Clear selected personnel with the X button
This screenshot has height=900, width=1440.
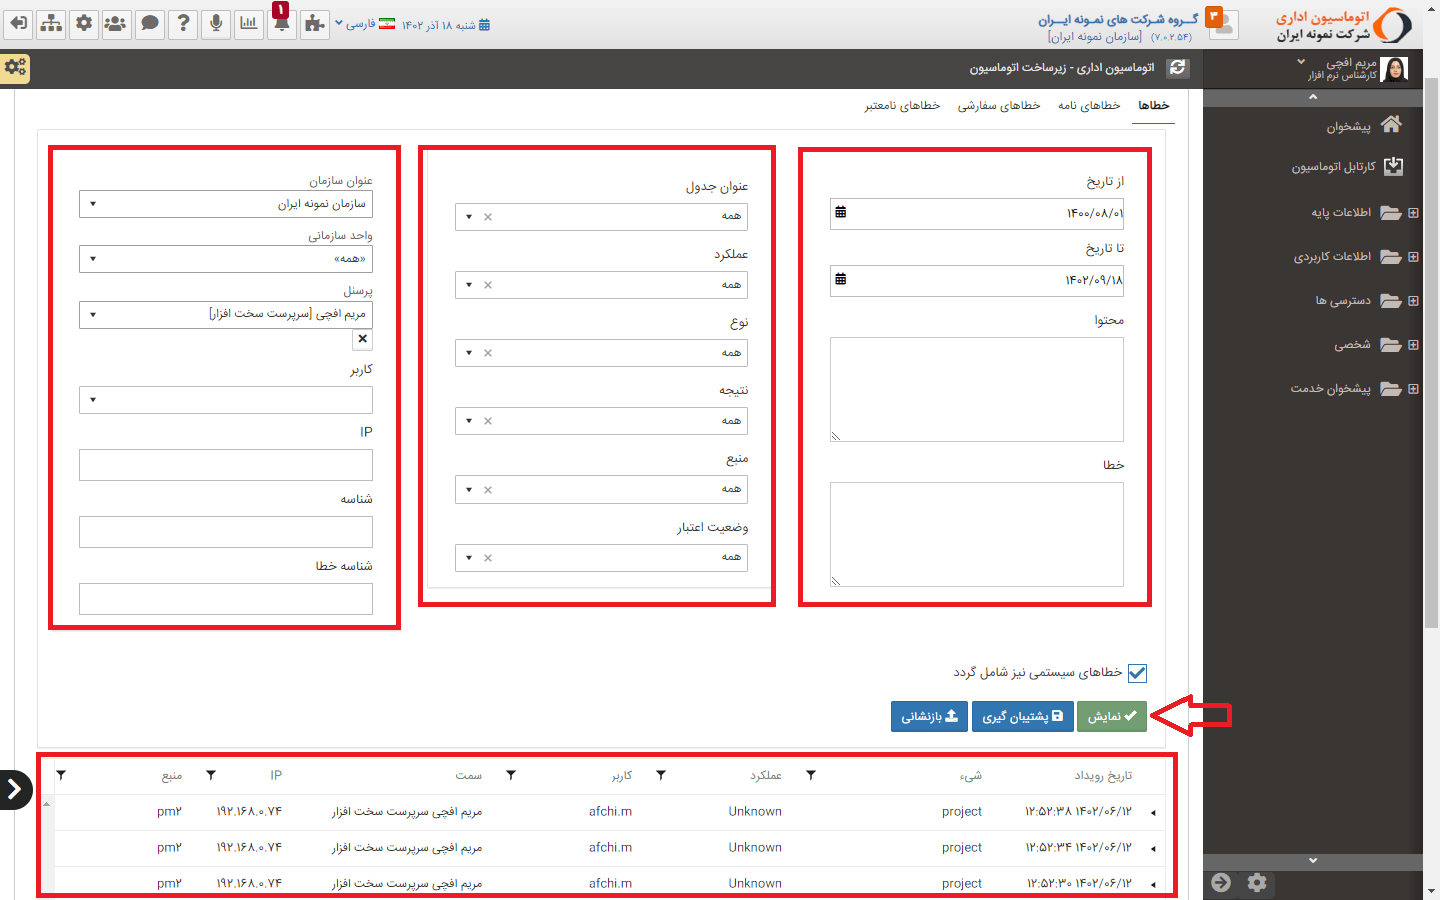coord(362,338)
